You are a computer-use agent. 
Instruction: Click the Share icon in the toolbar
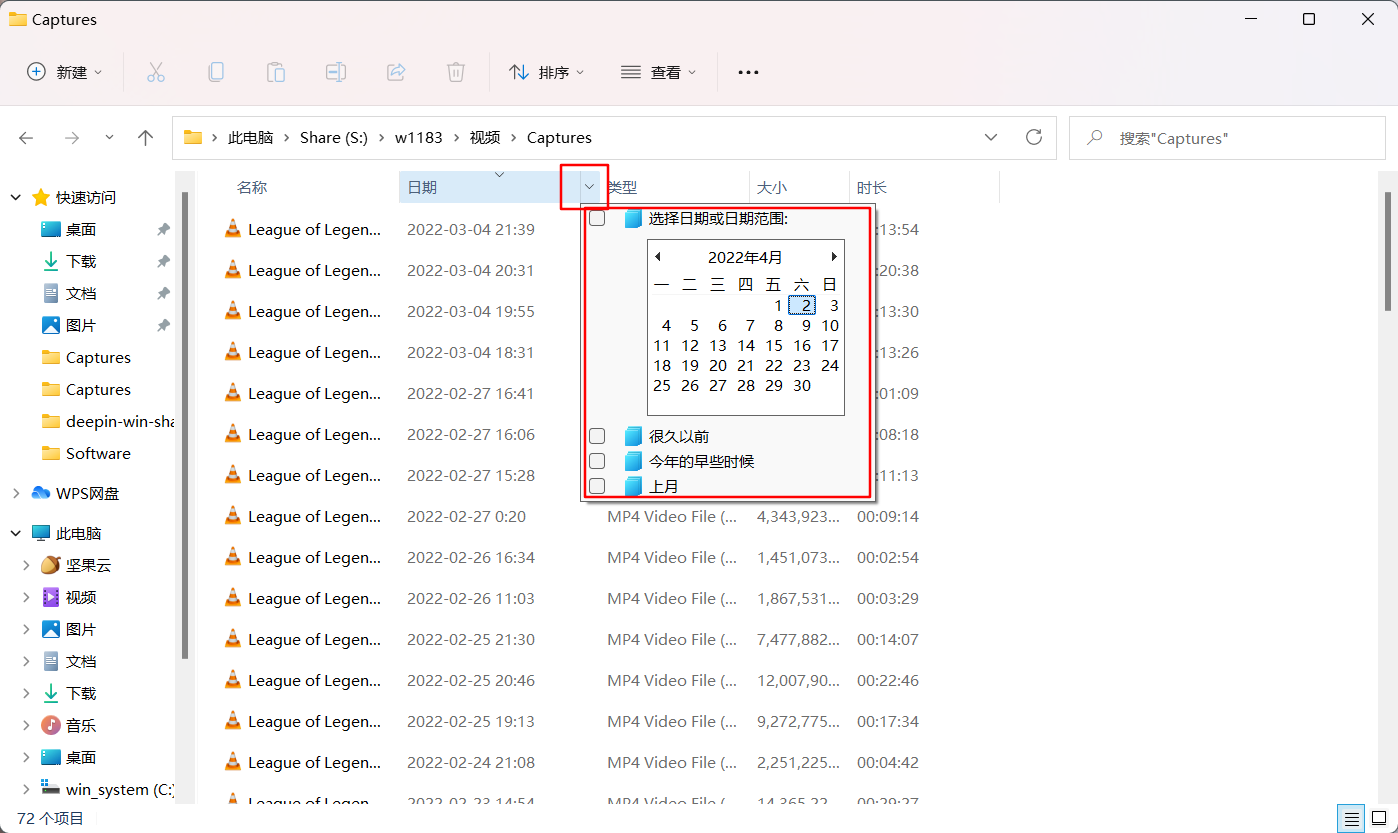coord(395,71)
